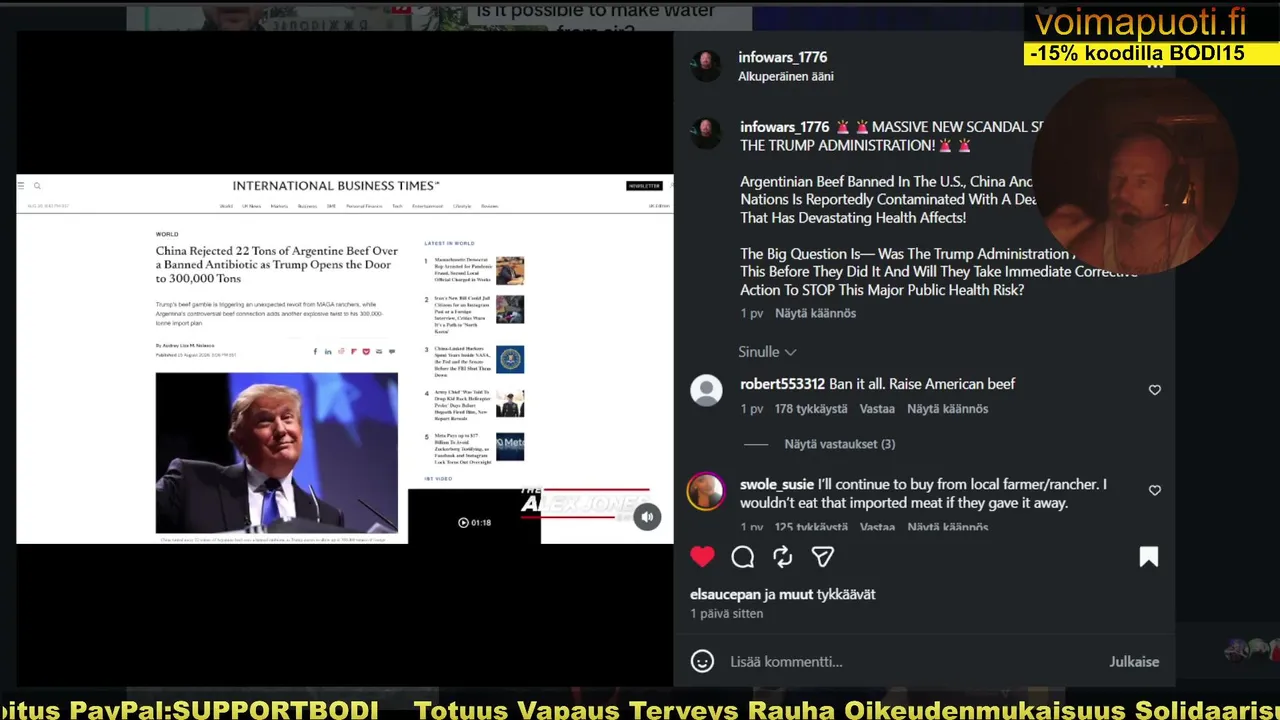The height and width of the screenshot is (720, 1280).
Task: Open the FBI seal story thumbnail
Action: 510,359
